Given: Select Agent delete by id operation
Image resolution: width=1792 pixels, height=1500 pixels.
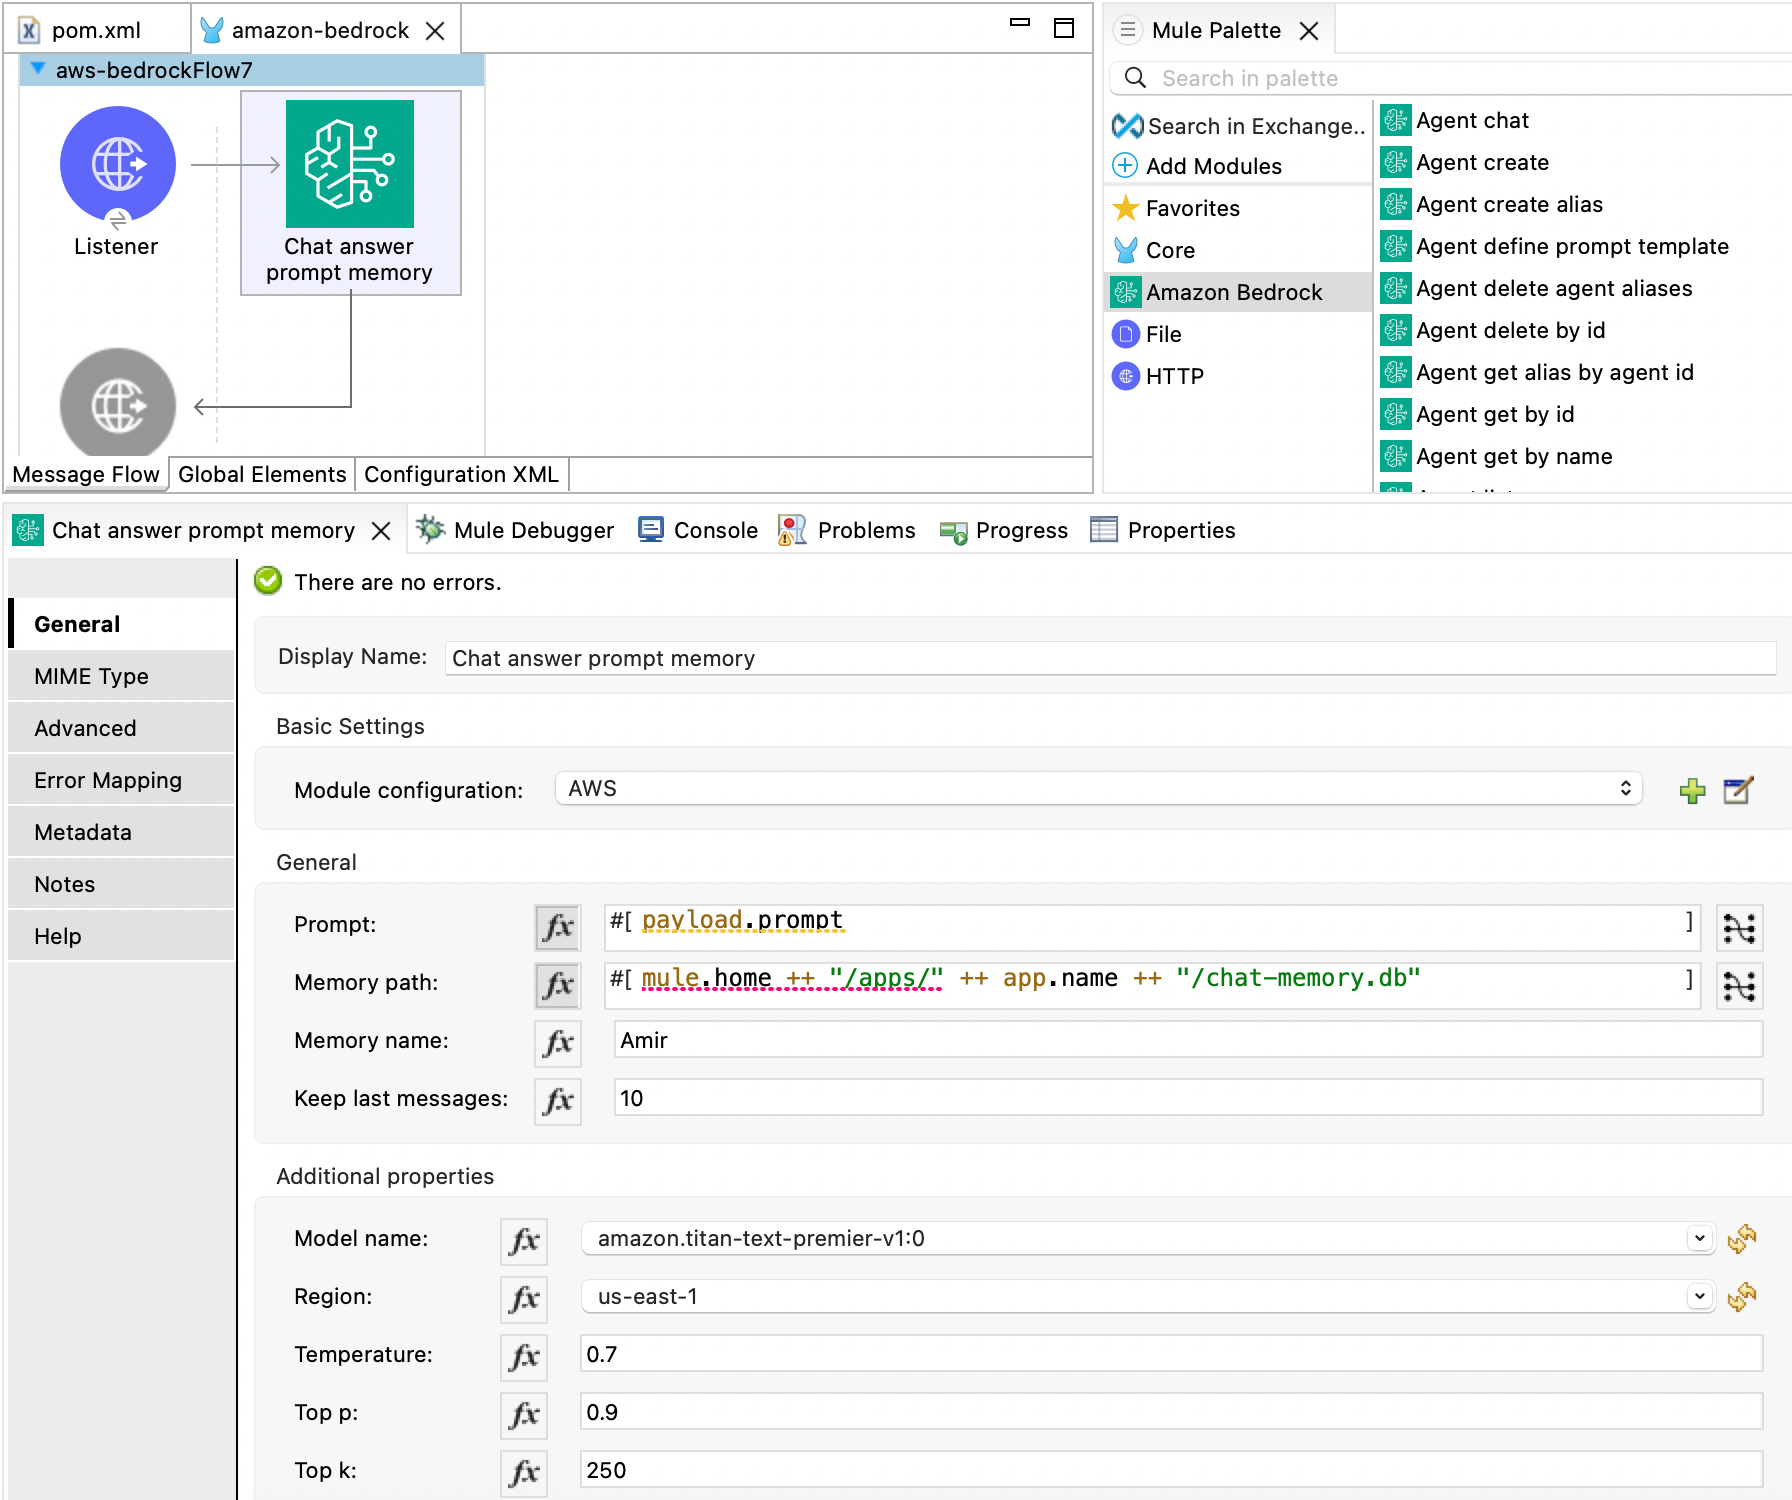Looking at the screenshot, I should pyautogui.click(x=1493, y=330).
